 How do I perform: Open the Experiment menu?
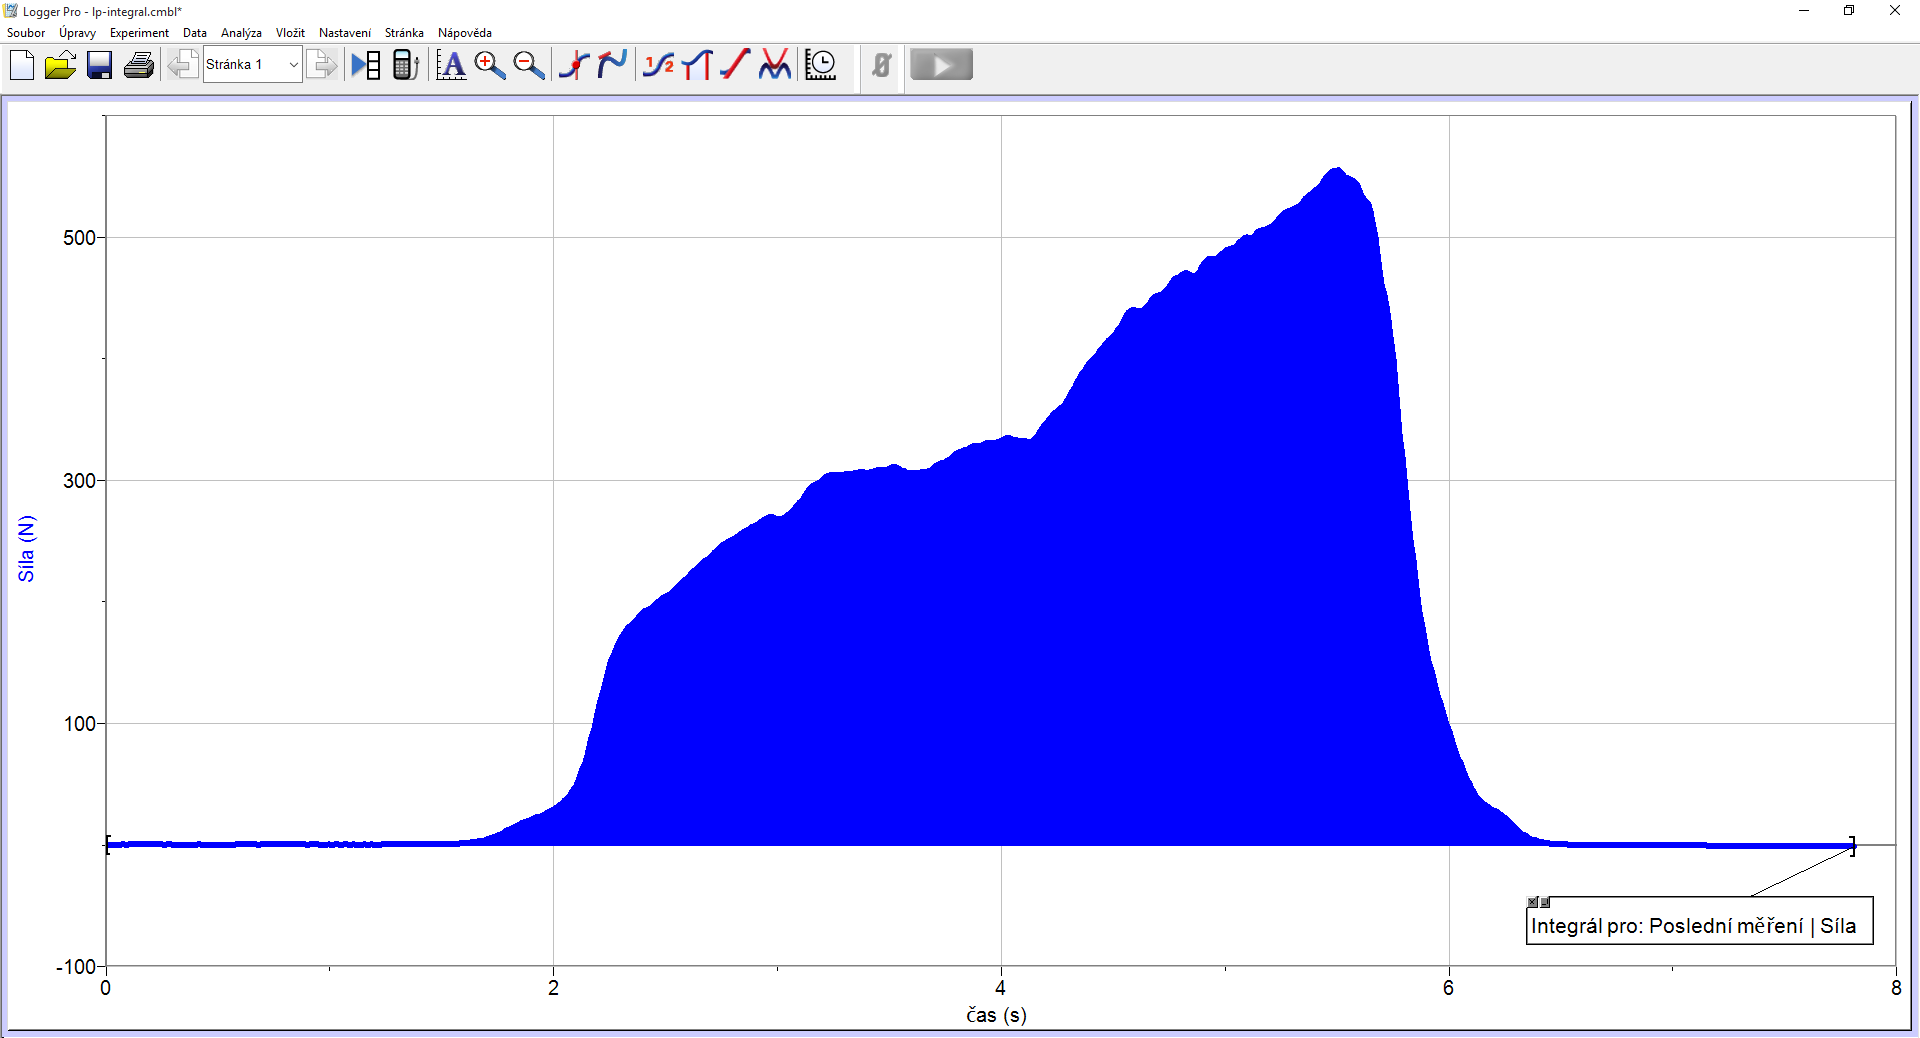click(x=139, y=33)
